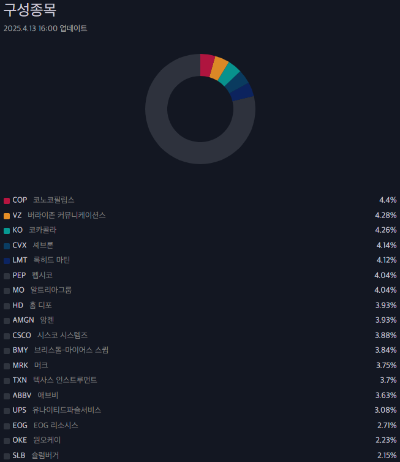Open the SLB holding entry
Viewport: 400px width, 462px height.
click(200, 455)
